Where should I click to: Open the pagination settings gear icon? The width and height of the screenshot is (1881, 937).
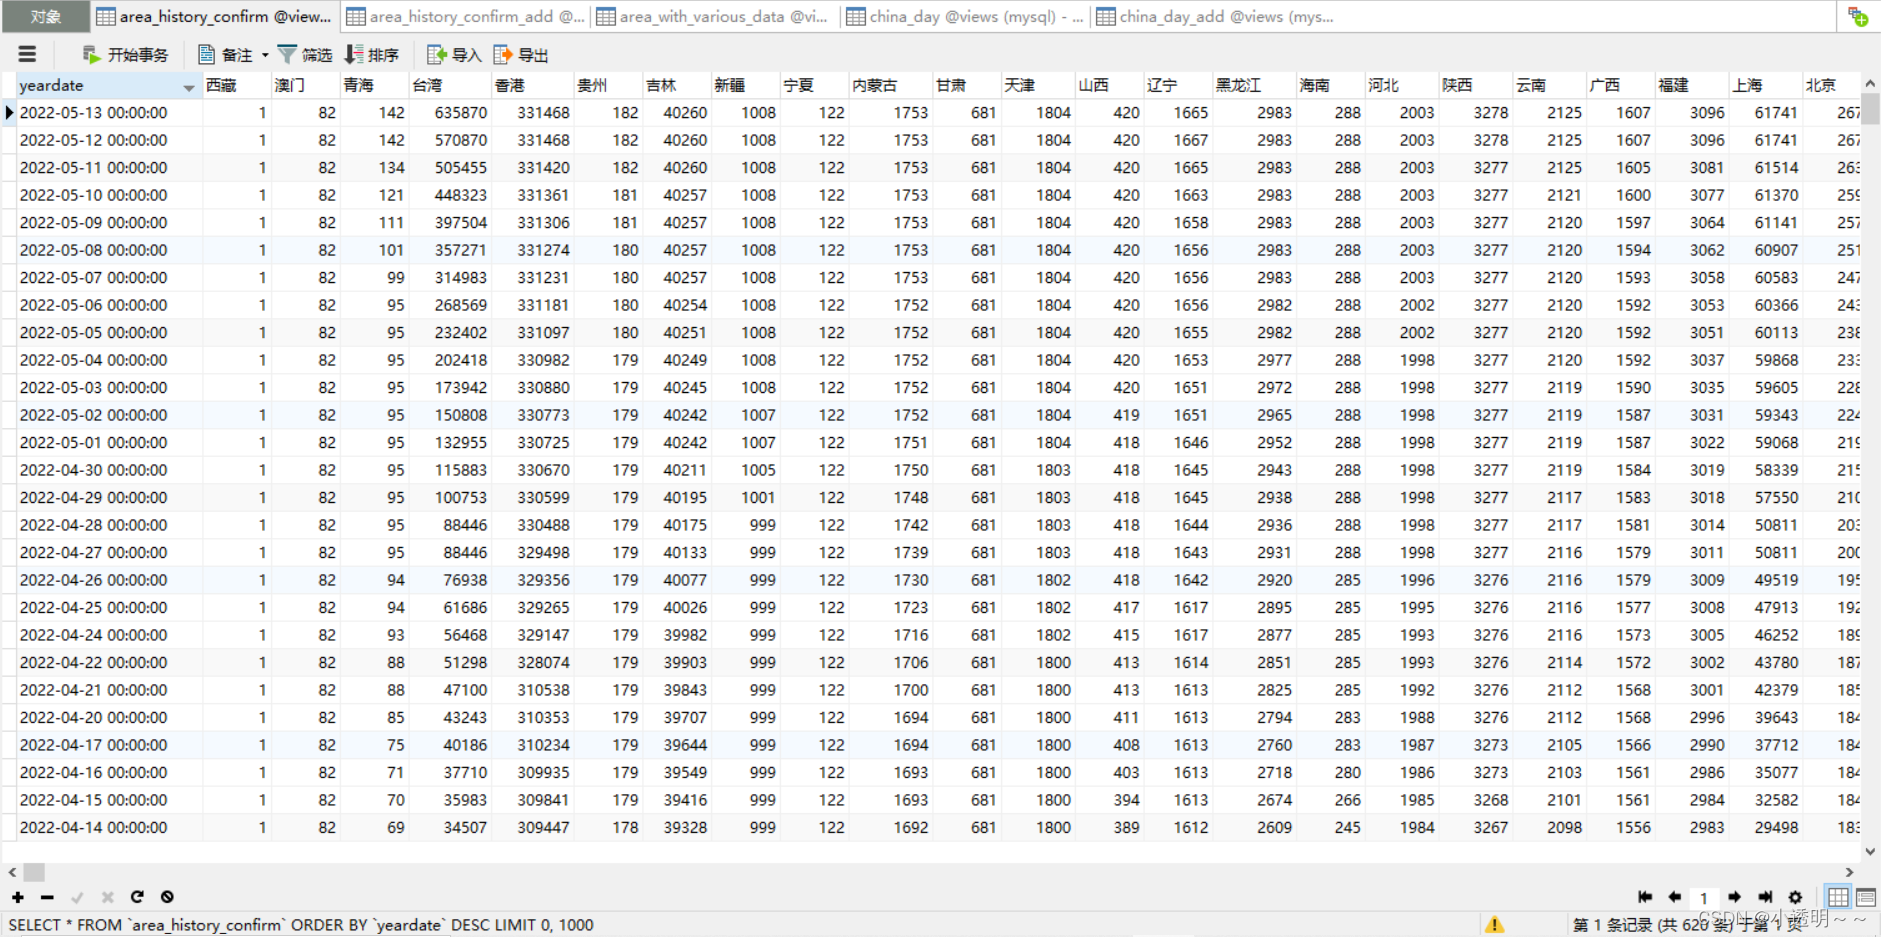click(1795, 897)
